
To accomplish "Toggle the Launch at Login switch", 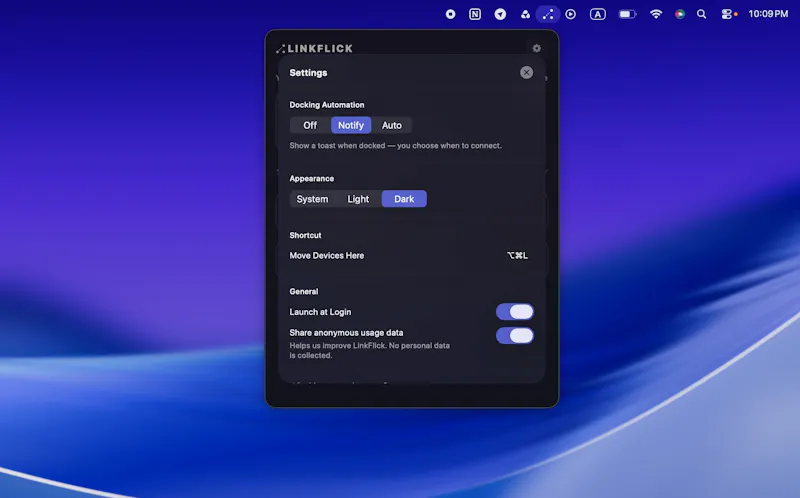I will (x=515, y=312).
